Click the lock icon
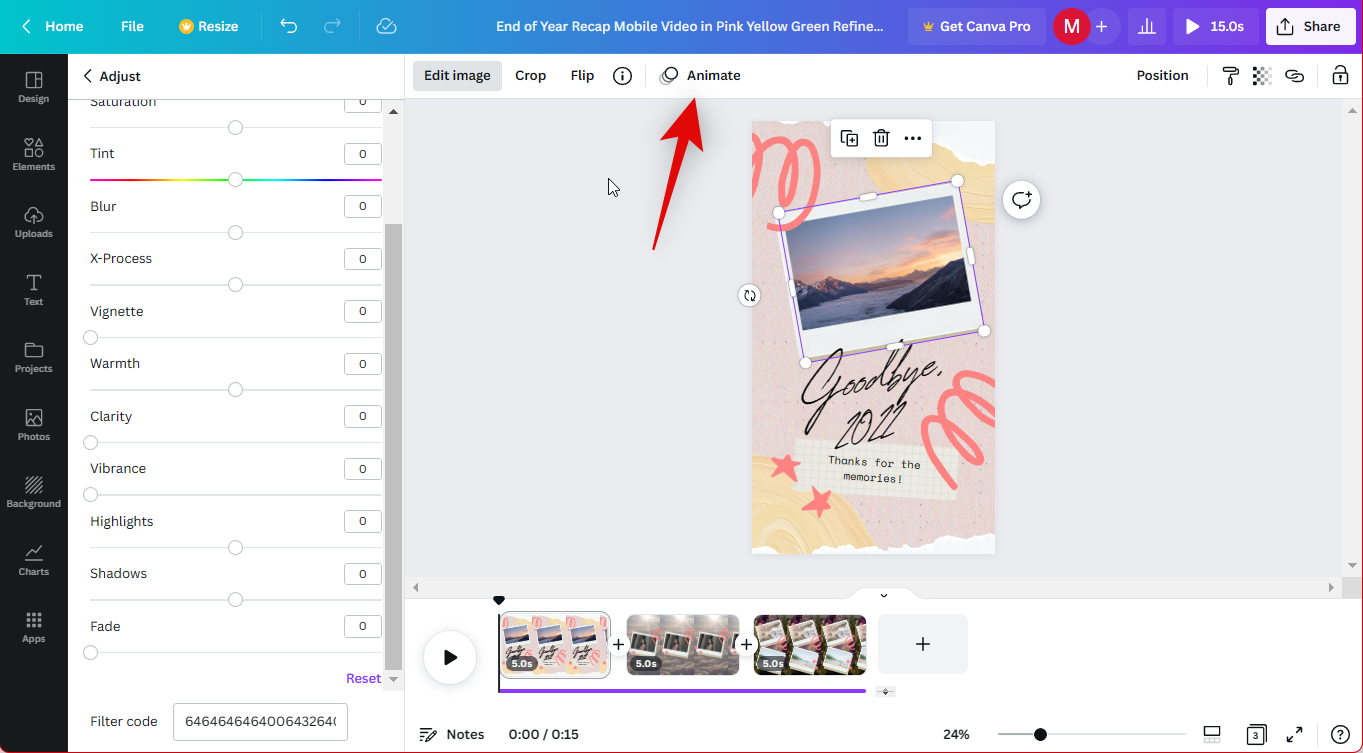This screenshot has width=1363, height=753. 1340,76
